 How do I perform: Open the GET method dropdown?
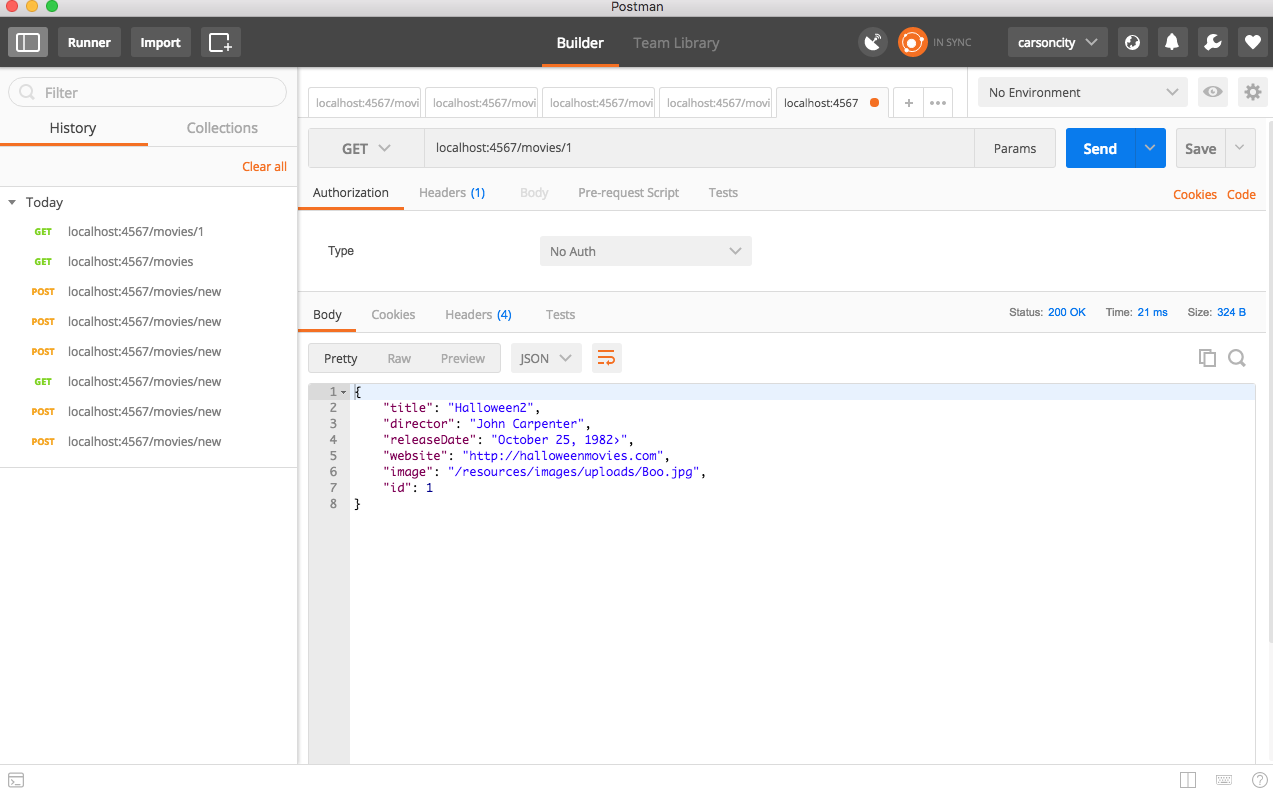(x=365, y=147)
